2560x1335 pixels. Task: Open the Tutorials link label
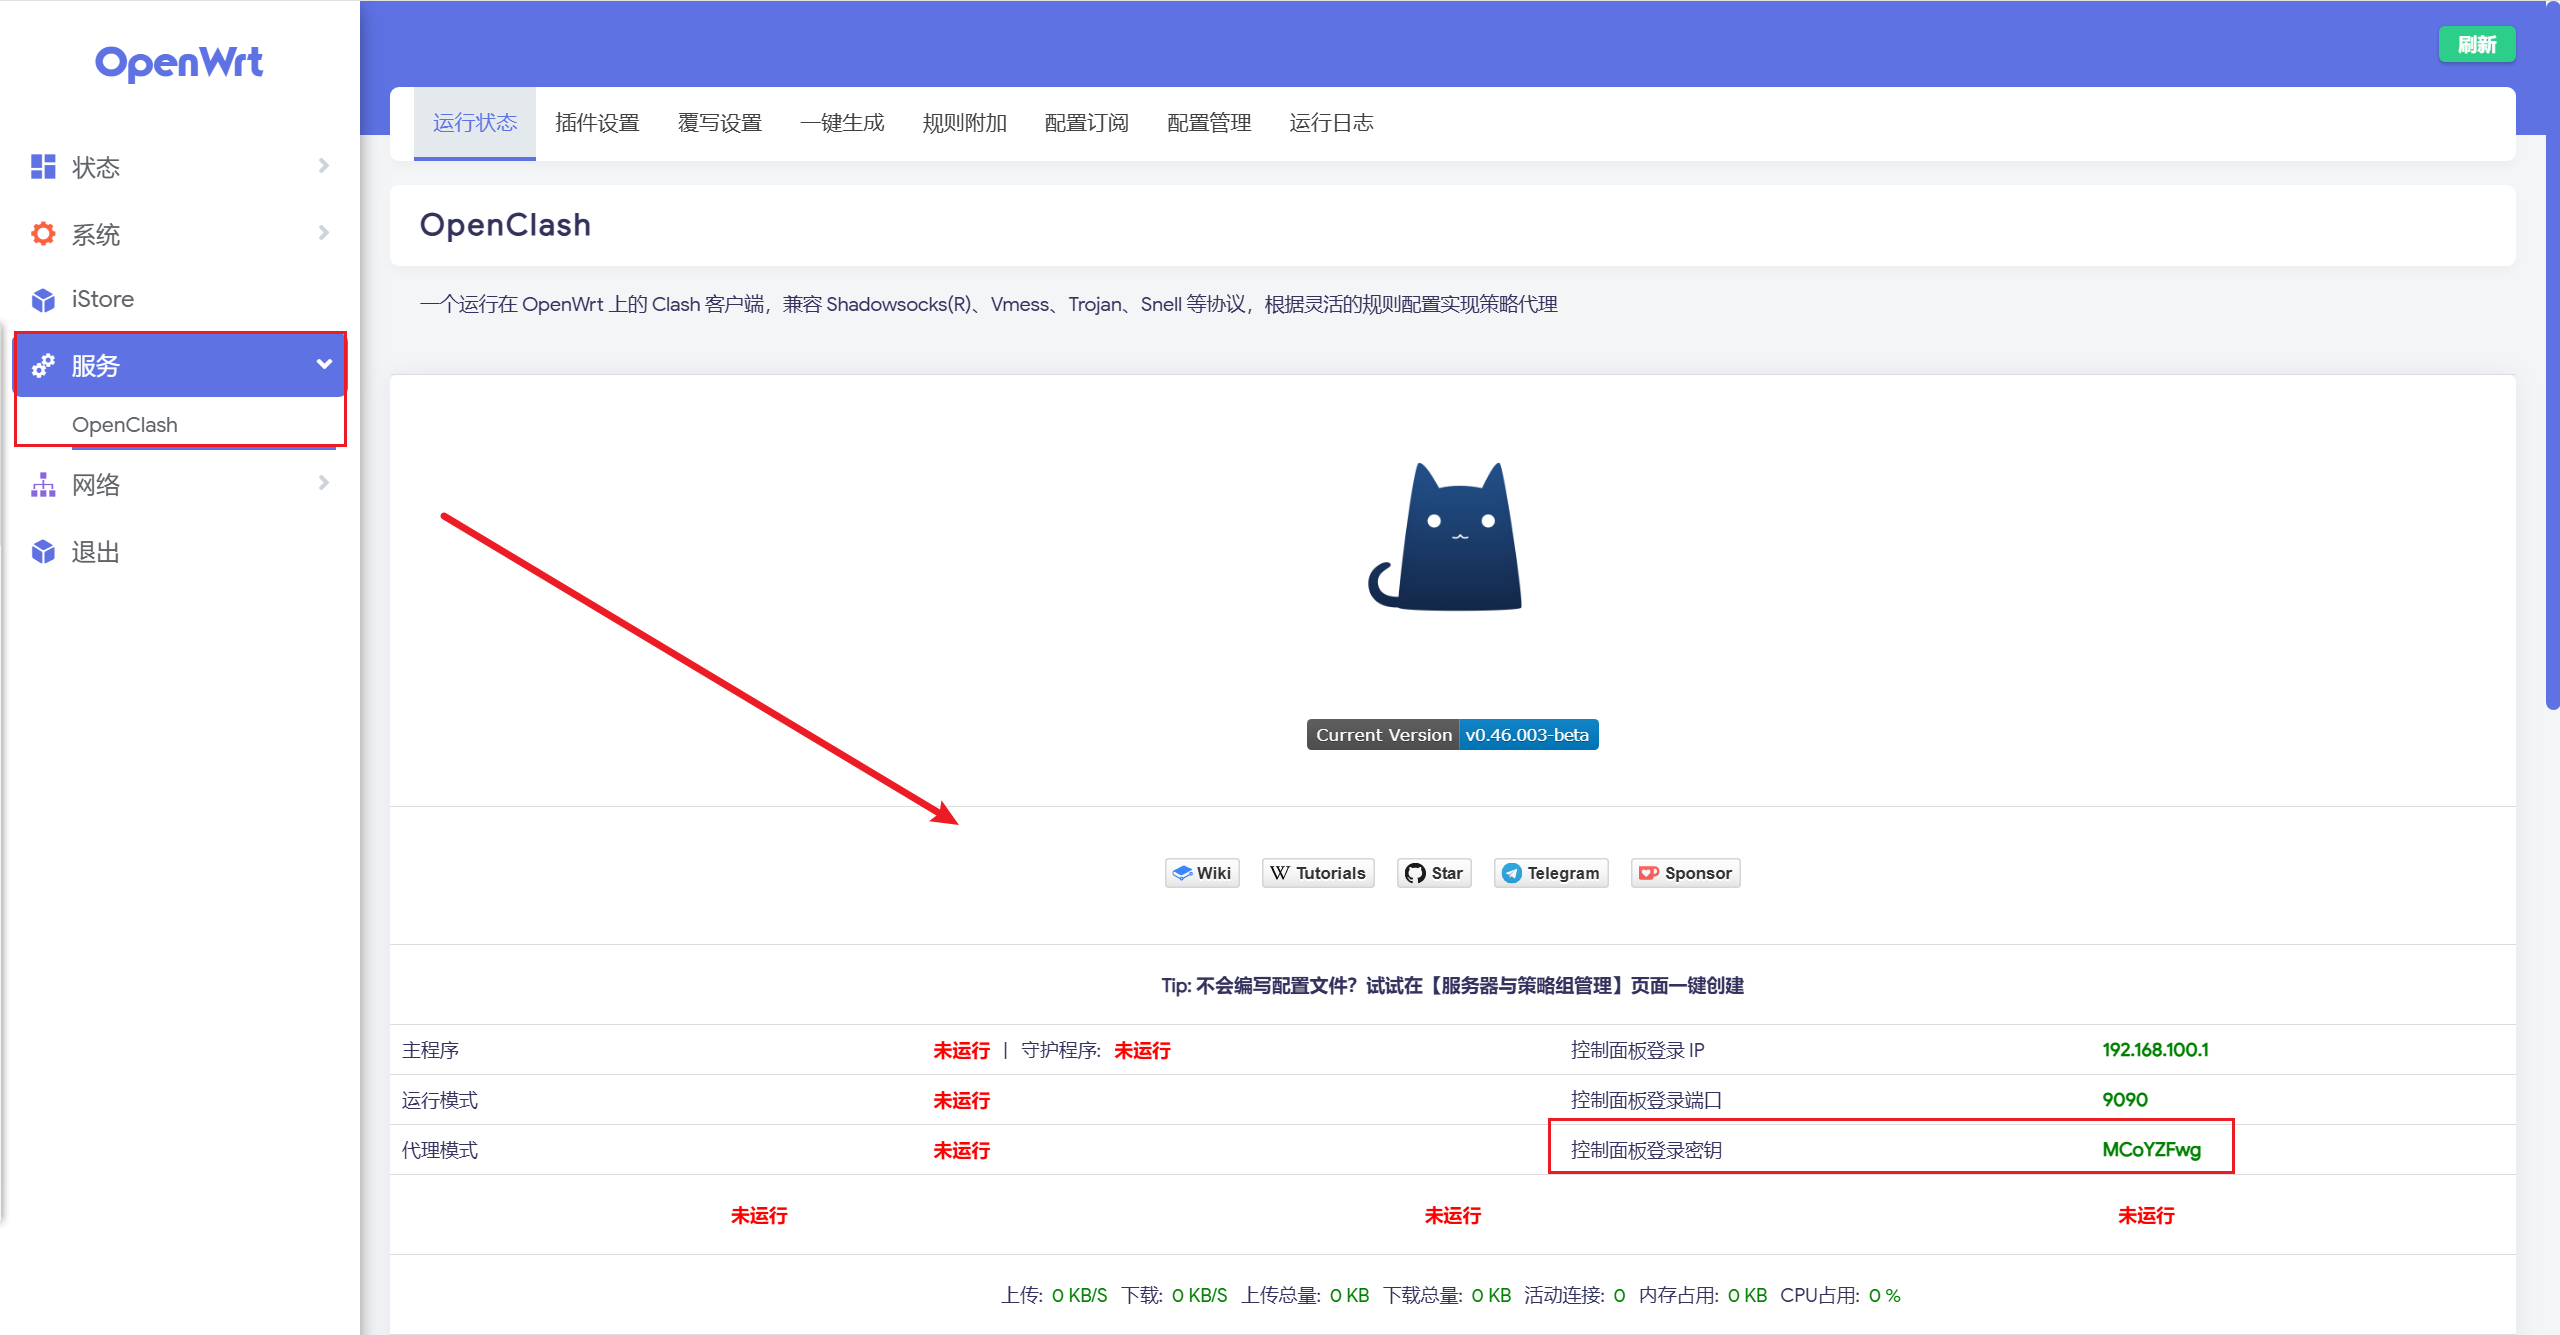tap(1331, 873)
